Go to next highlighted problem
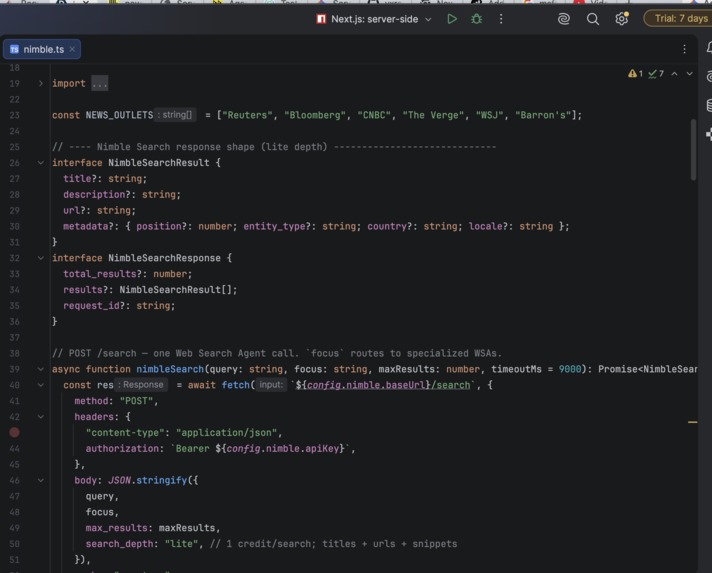 (689, 74)
